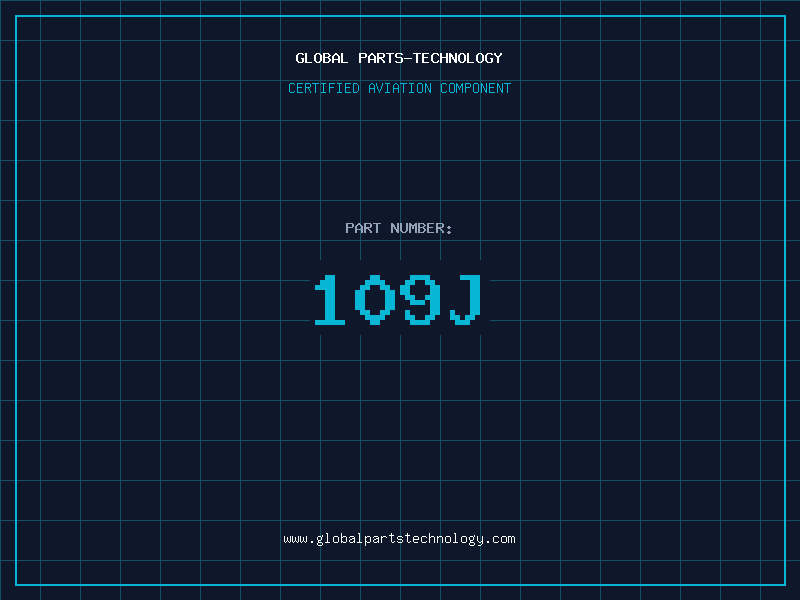Screen dimensions: 800x600
Task: Select the digit 1 of the part number
Action: tap(330, 299)
